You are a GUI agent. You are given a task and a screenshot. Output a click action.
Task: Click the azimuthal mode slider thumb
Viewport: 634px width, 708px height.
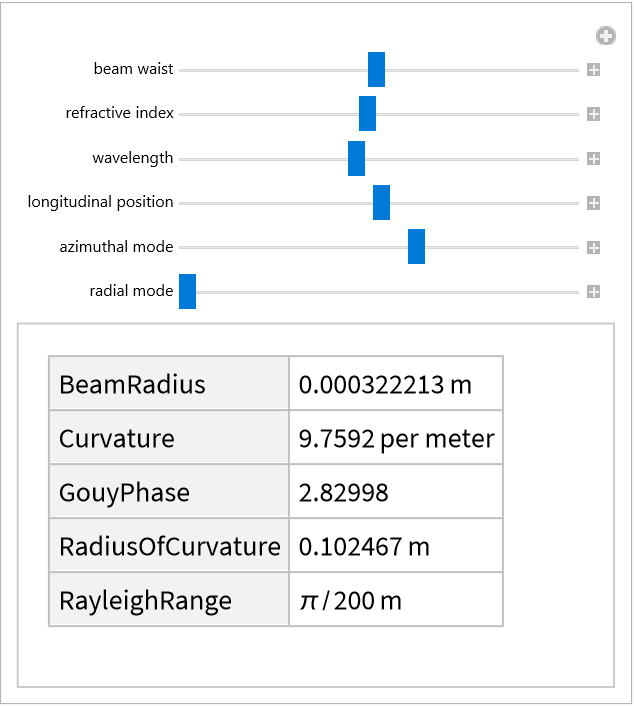(x=416, y=247)
